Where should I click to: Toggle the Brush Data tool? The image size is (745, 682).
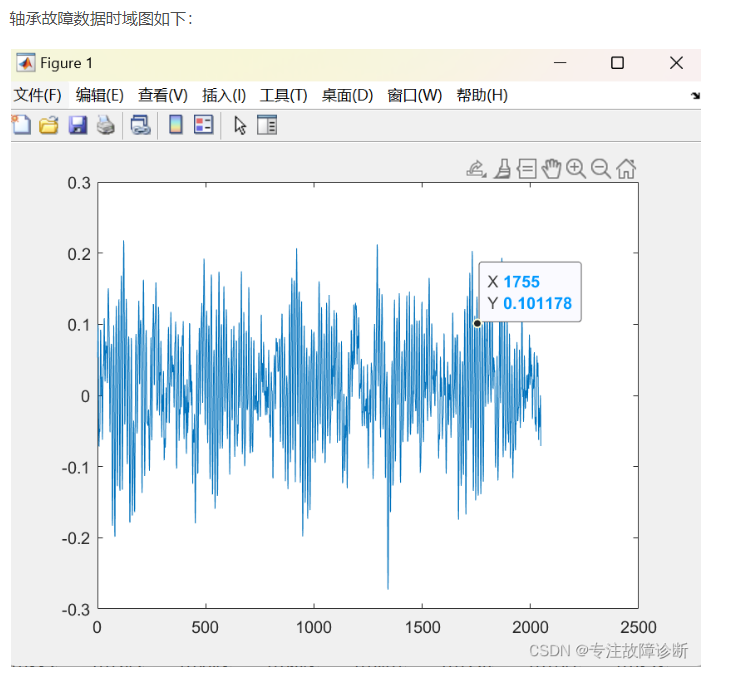tap(502, 168)
